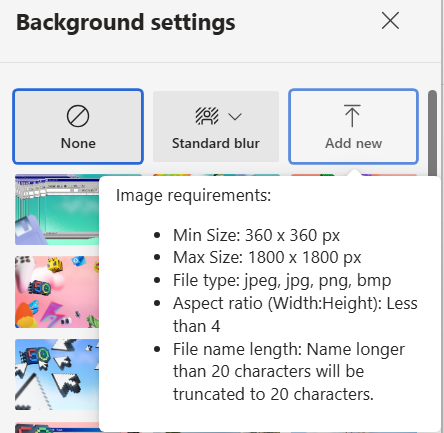Pick the teal retro windows background
The image size is (444, 433).
pyautogui.click(x=57, y=210)
